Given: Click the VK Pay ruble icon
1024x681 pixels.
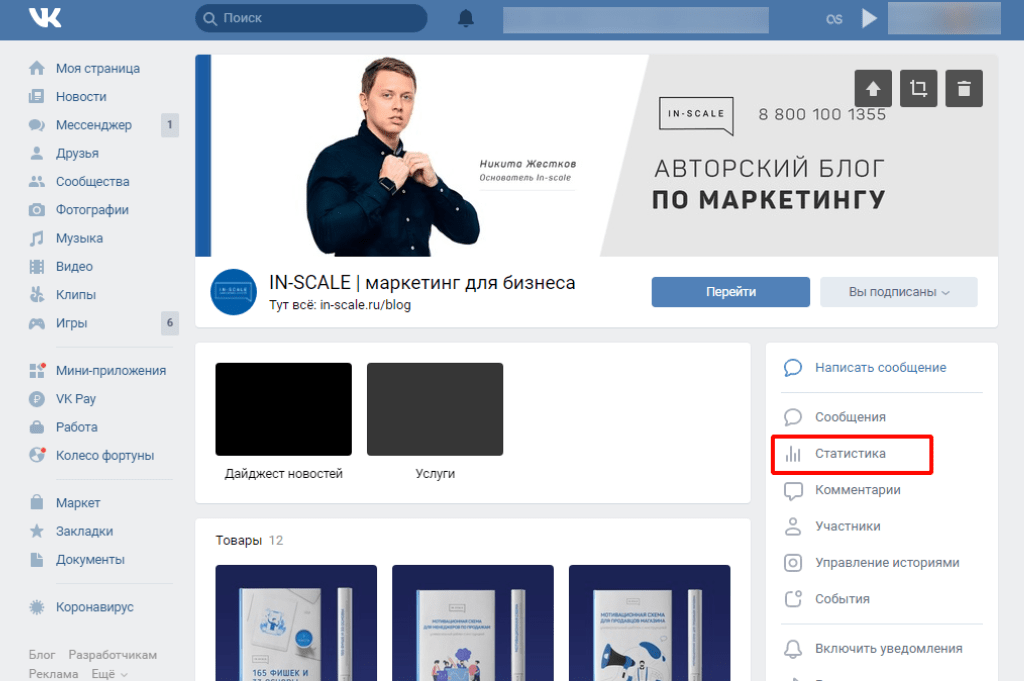Looking at the screenshot, I should pos(37,399).
